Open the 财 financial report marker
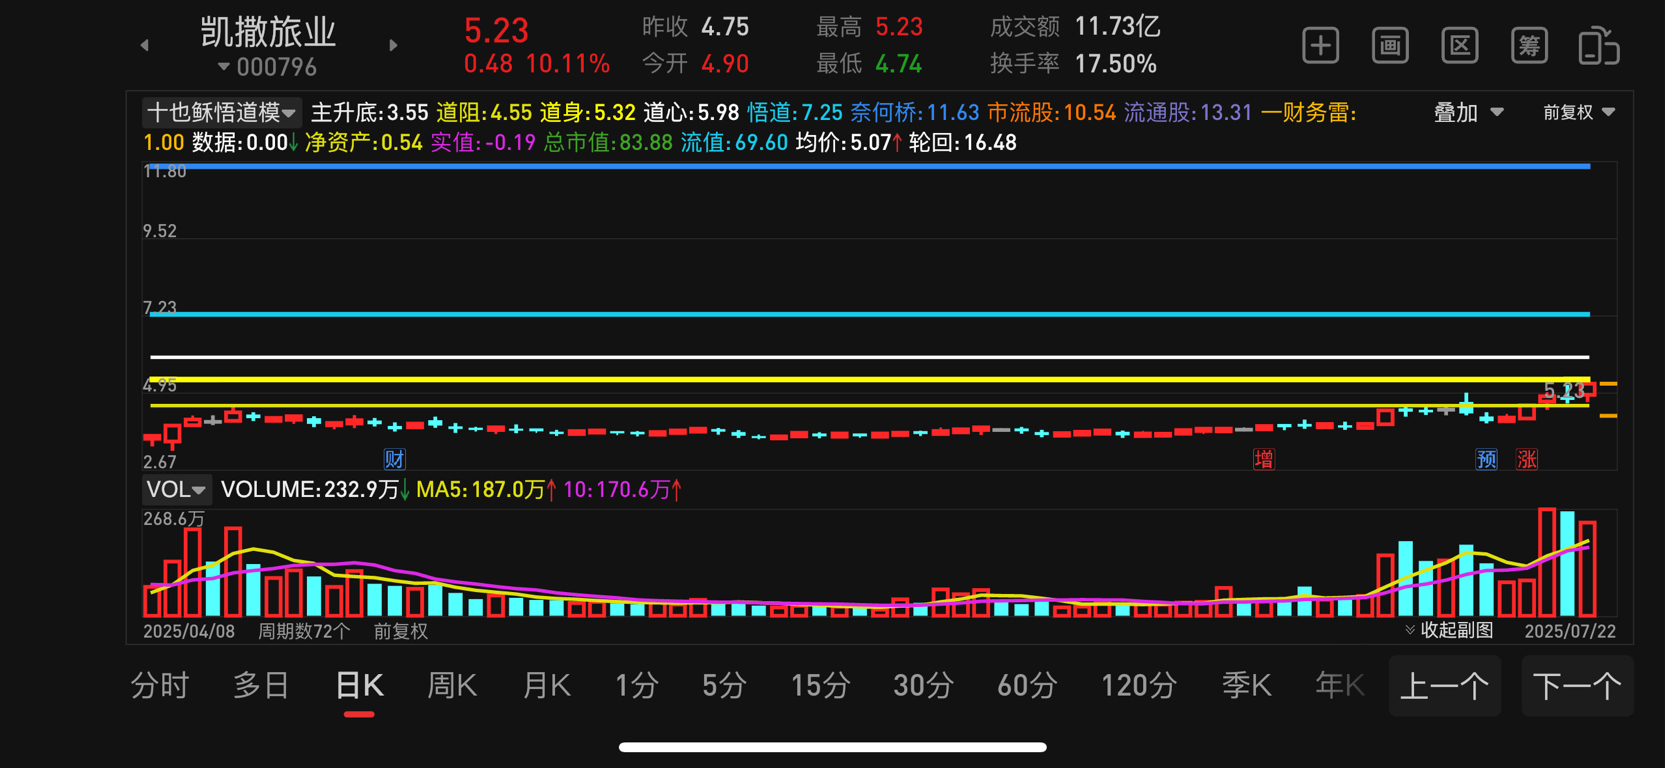Image resolution: width=1665 pixels, height=769 pixels. [394, 459]
